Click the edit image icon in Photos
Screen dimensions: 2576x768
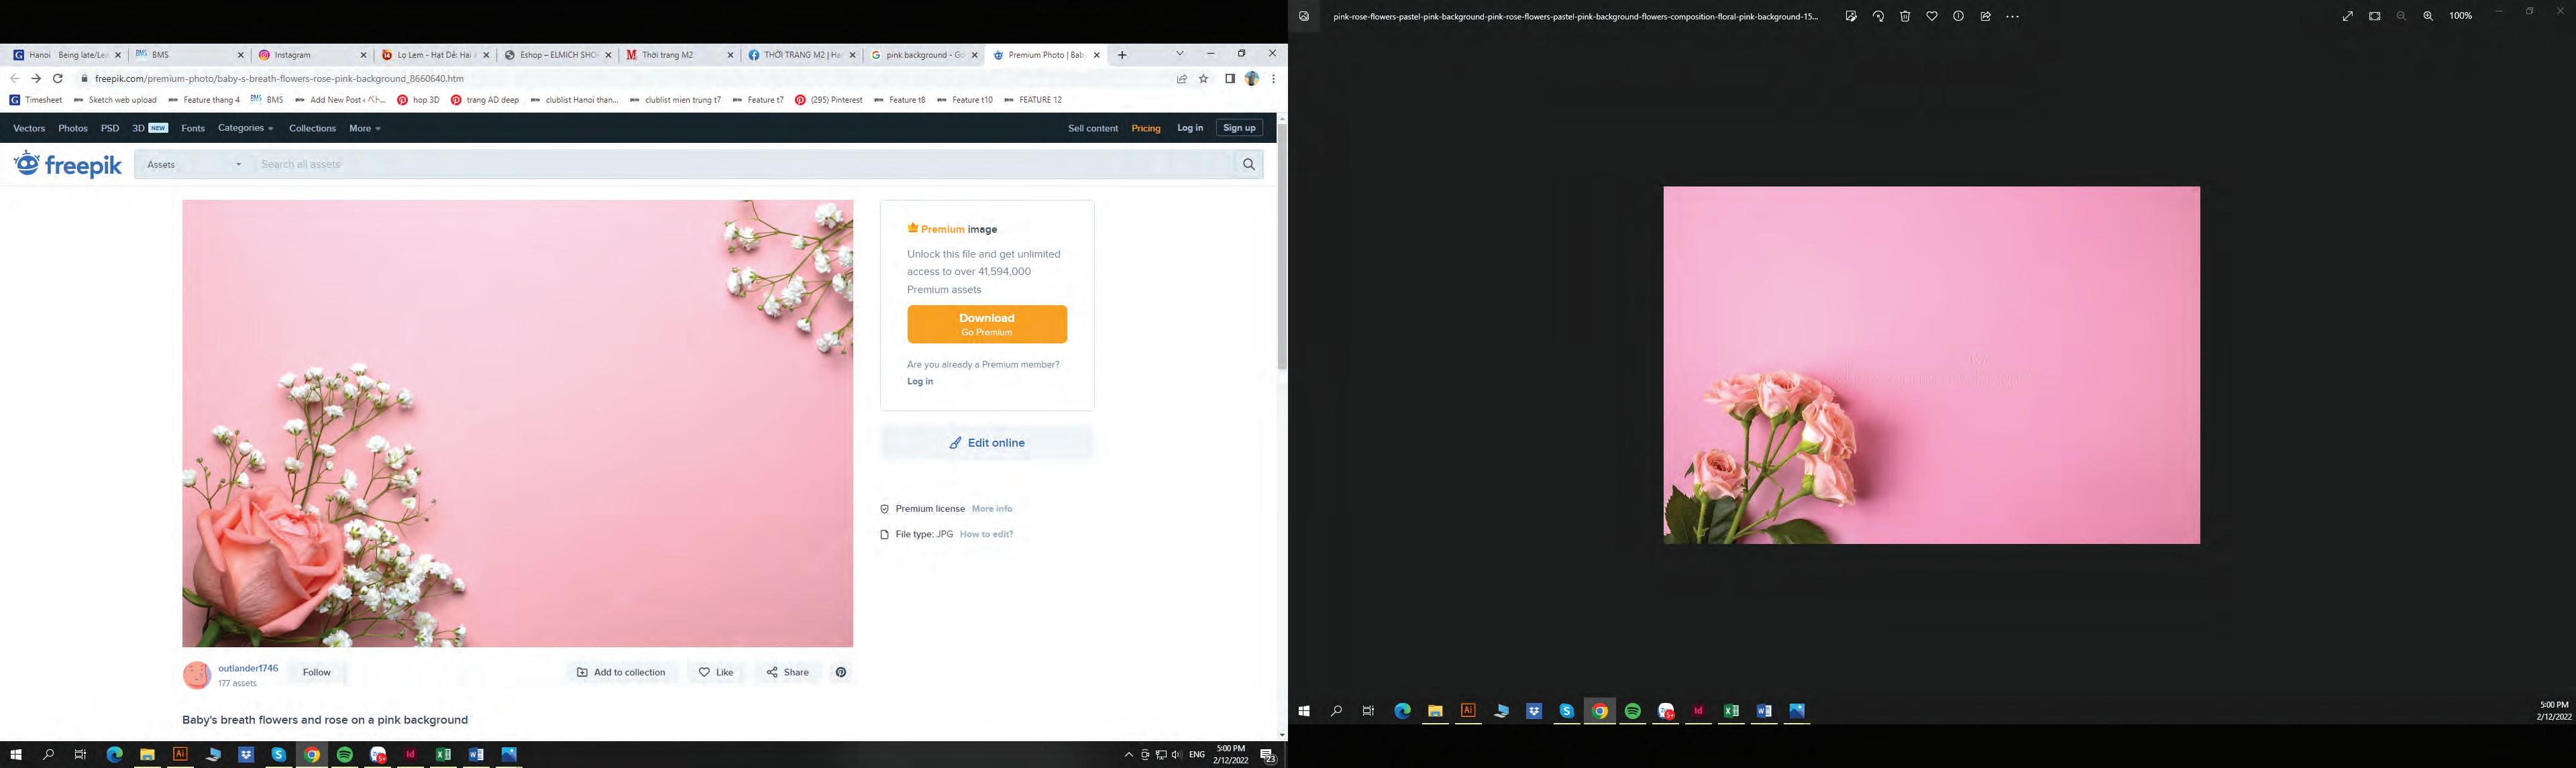(x=1851, y=16)
